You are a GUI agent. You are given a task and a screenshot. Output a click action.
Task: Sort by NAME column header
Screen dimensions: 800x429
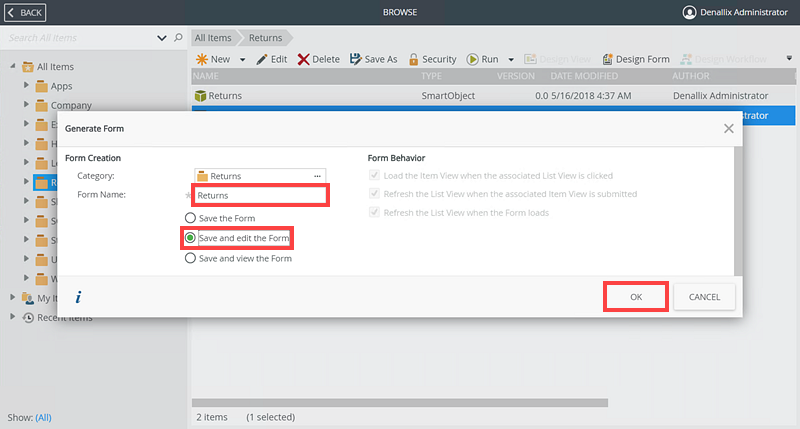[x=206, y=76]
